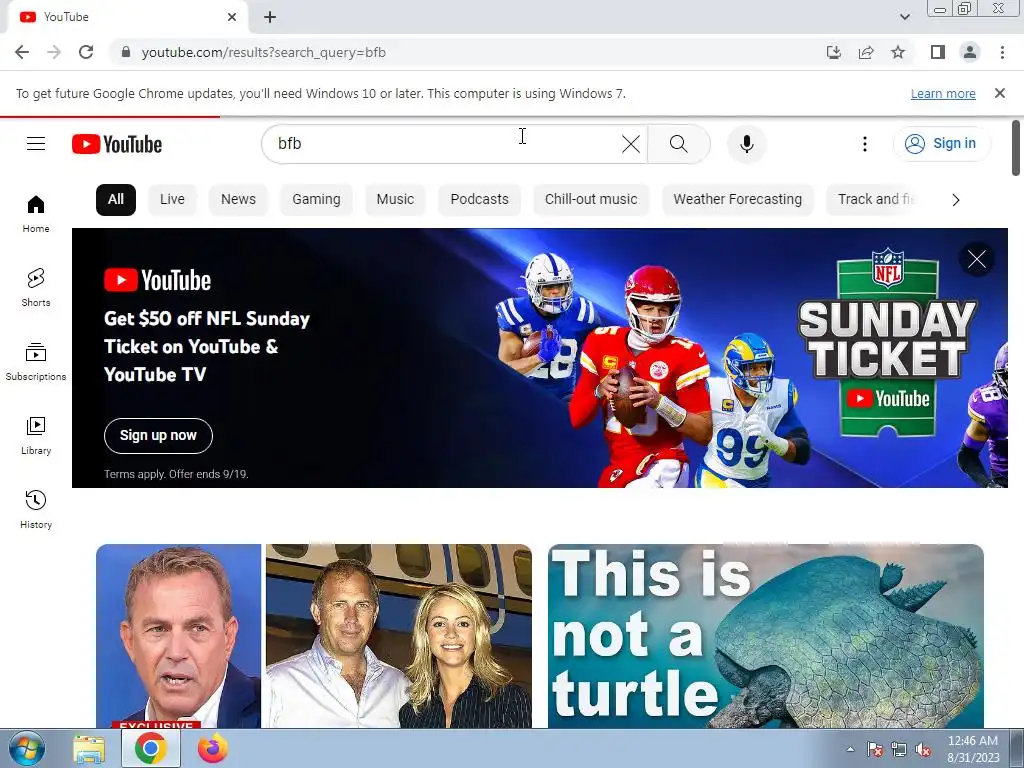Click the magnifier search button
1024x768 pixels.
(x=679, y=144)
